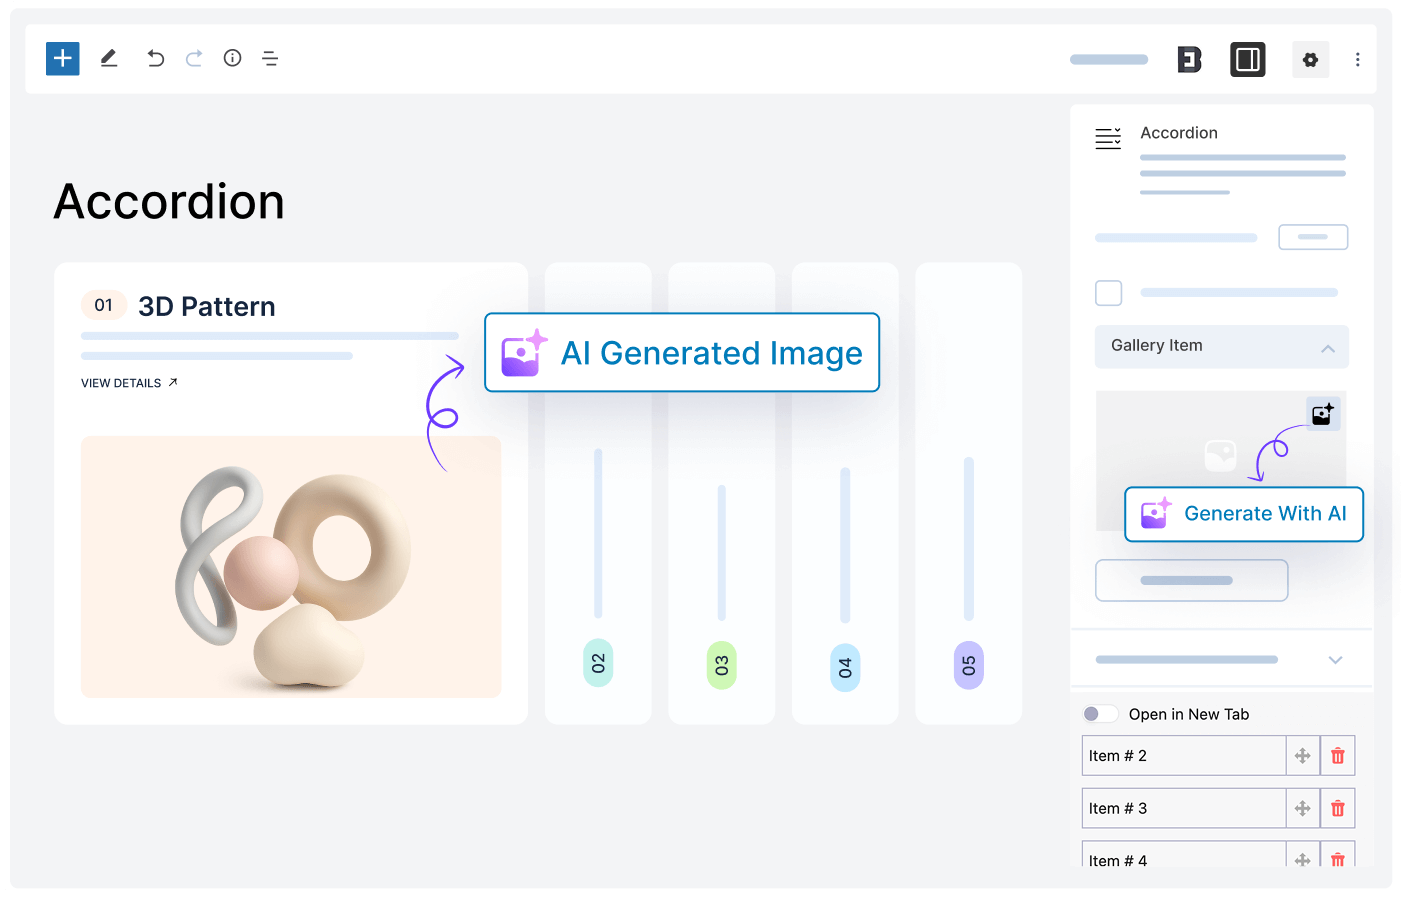Click the Redo arrow
This screenshot has width=1401, height=897.
tap(194, 58)
